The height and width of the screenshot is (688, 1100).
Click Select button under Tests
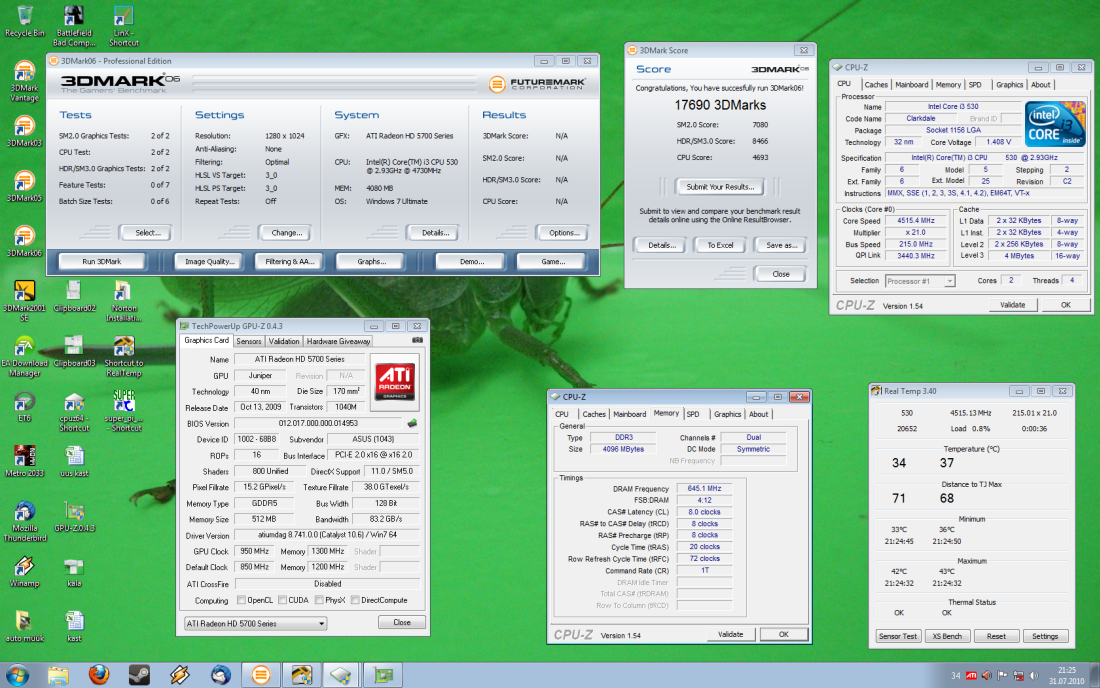pyautogui.click(x=147, y=233)
